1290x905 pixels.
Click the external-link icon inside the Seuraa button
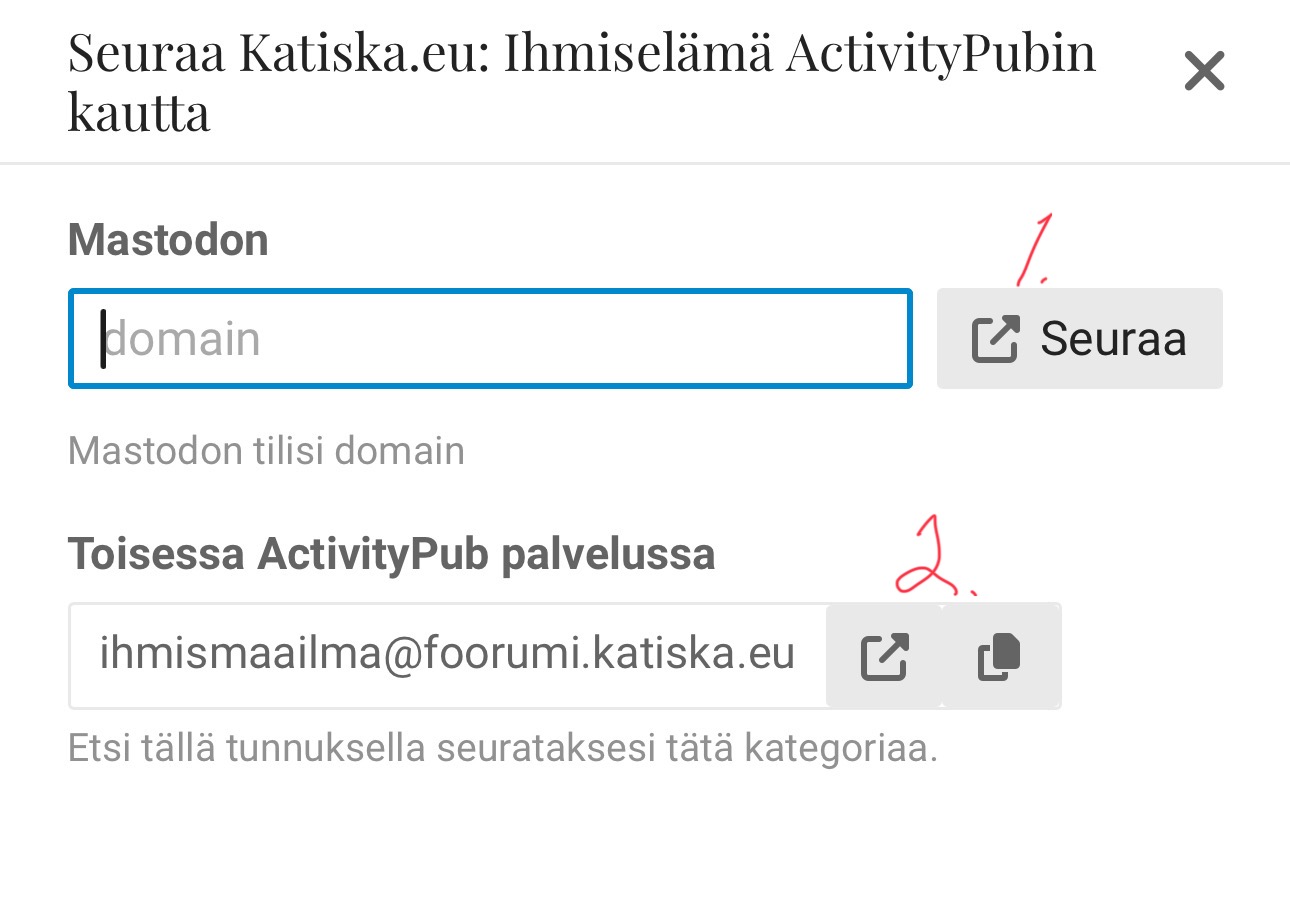click(995, 339)
